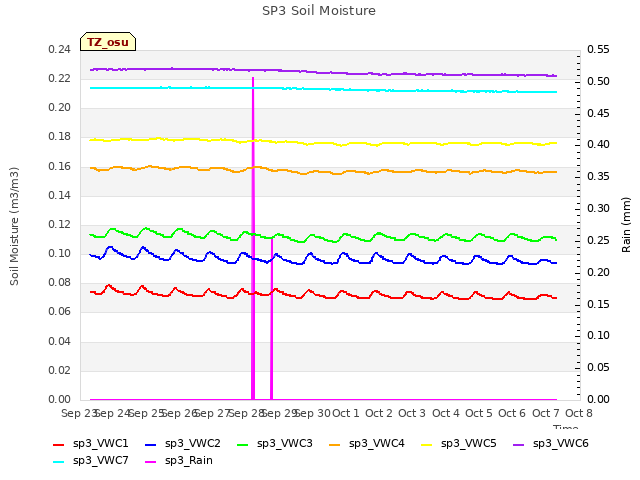Image resolution: width=640 pixels, height=480 pixels.
Task: Click the green sp3_VWC3 legend swatch
Action: click(243, 444)
